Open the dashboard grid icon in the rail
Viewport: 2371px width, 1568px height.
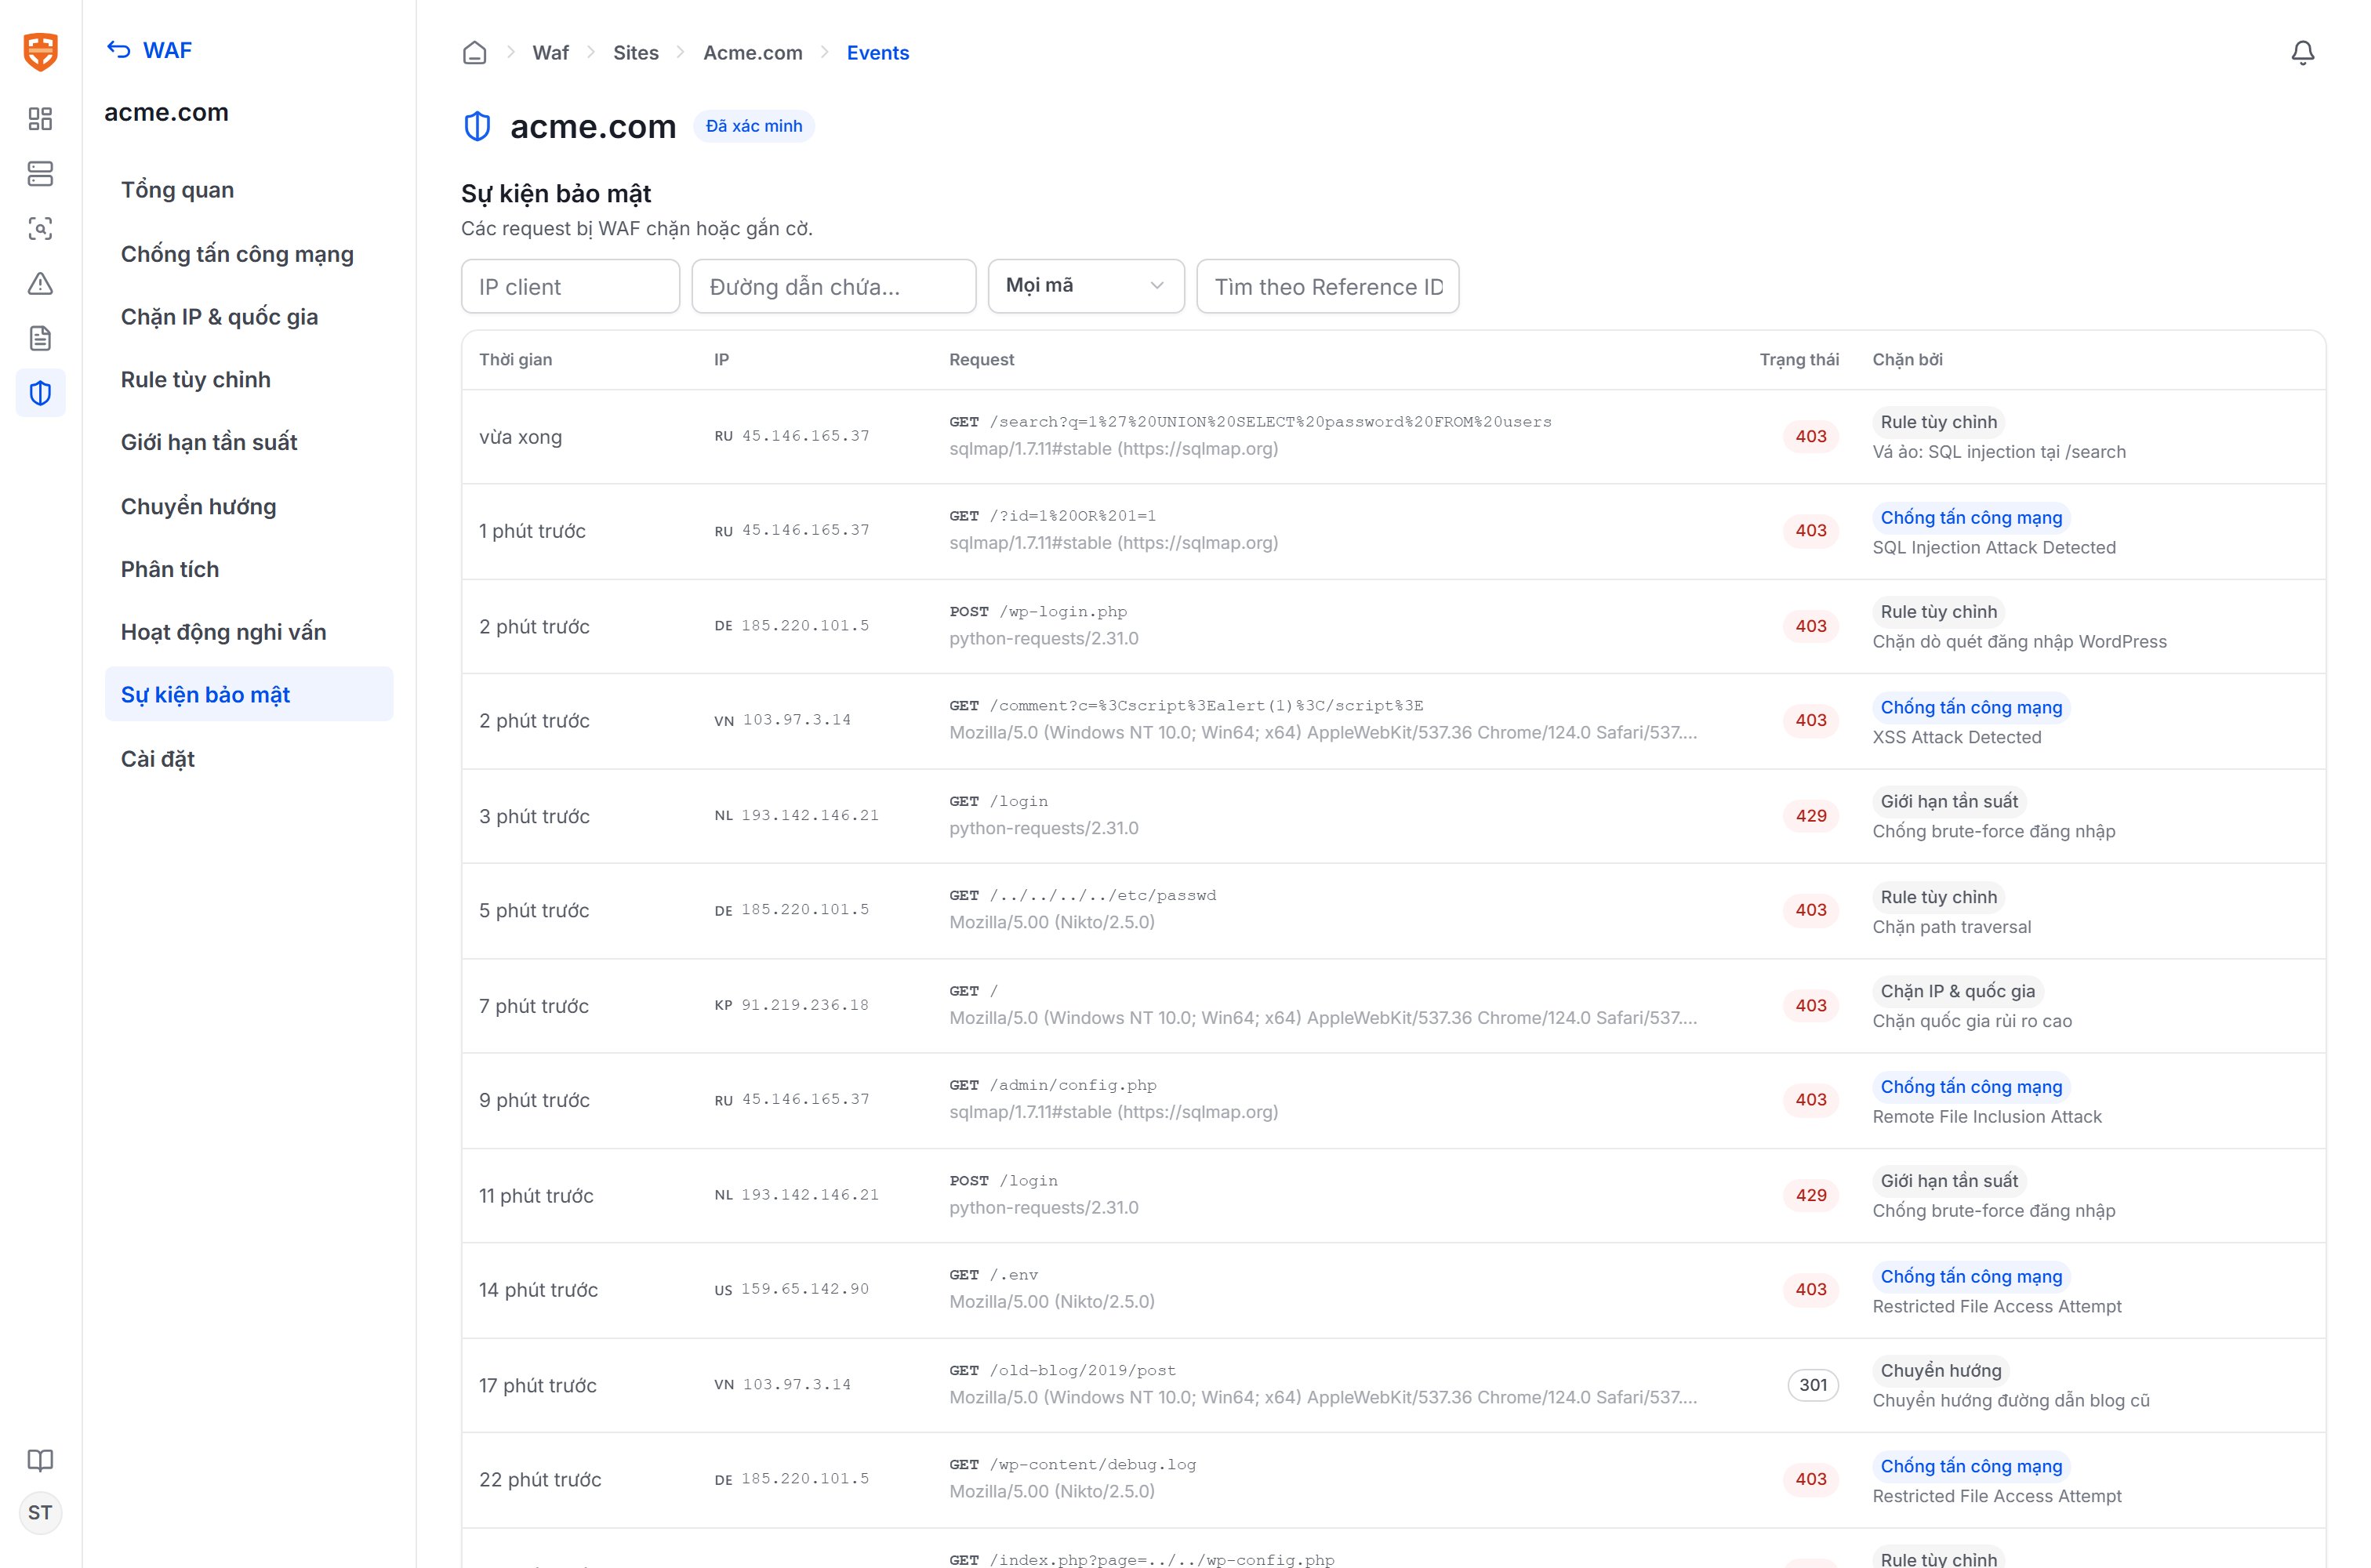(40, 119)
